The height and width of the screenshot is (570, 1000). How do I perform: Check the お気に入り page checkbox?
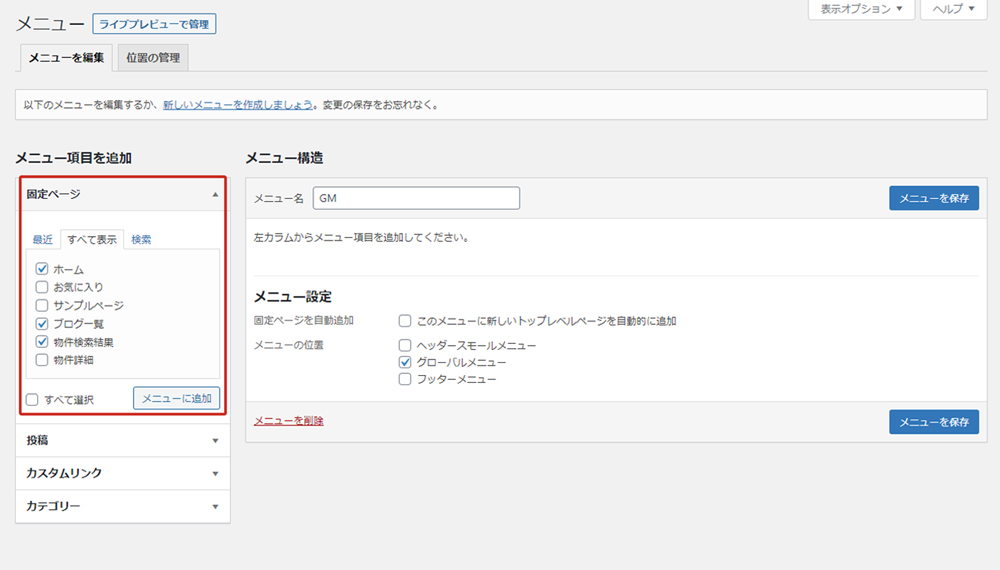(x=42, y=287)
